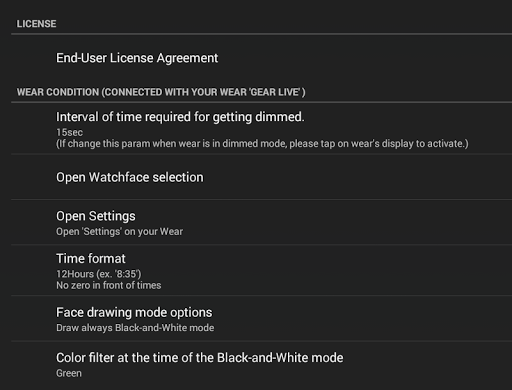This screenshot has width=512, height=390.
Task: Click the note about tapping wear's display
Action: tap(262, 144)
